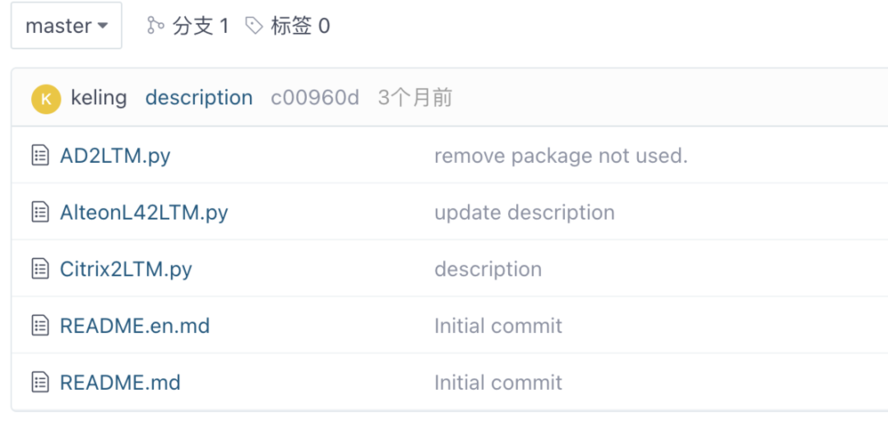The height and width of the screenshot is (421, 888).
Task: Open the AlteonL42LTM.py file
Action: [144, 212]
